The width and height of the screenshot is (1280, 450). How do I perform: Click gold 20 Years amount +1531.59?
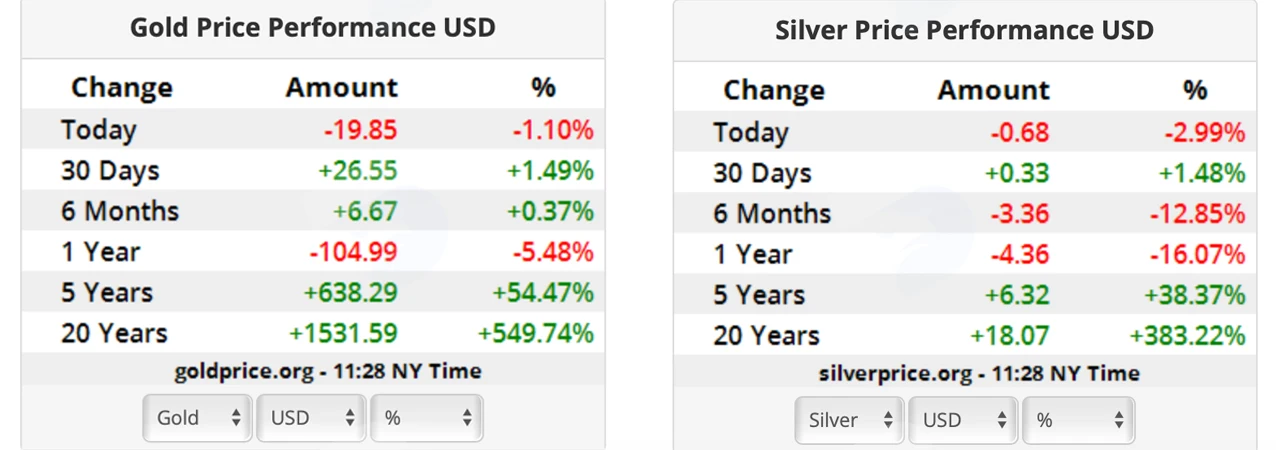click(343, 333)
